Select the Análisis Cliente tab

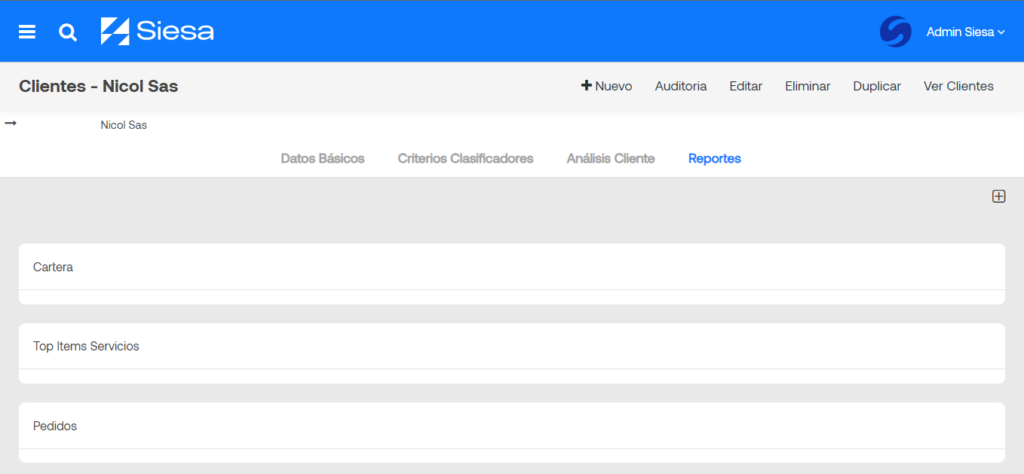611,159
